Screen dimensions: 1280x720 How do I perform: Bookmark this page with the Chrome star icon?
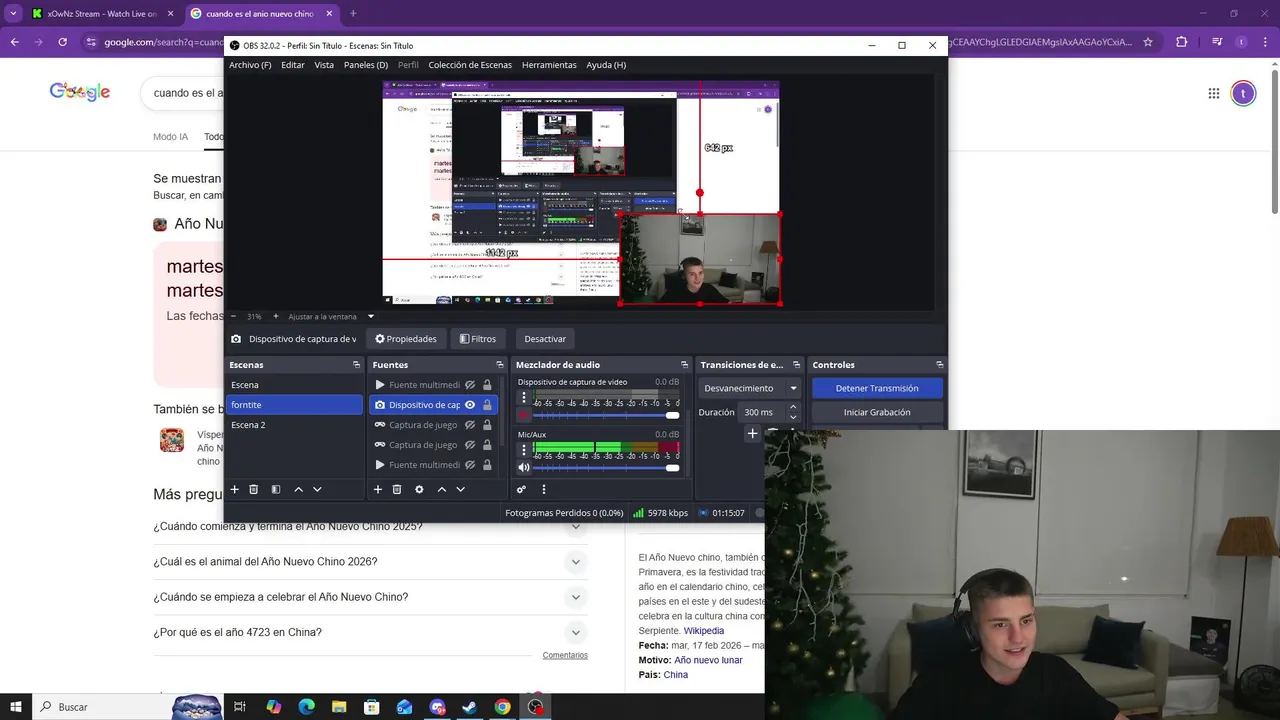(1148, 42)
